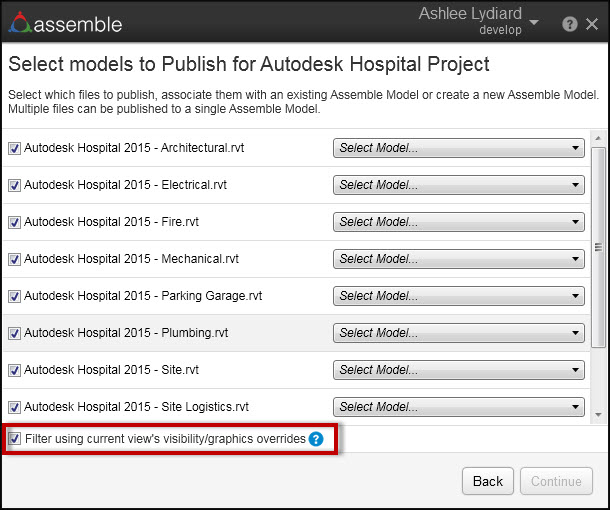Toggle the Fire.rvt file checkbox
Viewport: 610px width, 510px height.
[x=14, y=222]
